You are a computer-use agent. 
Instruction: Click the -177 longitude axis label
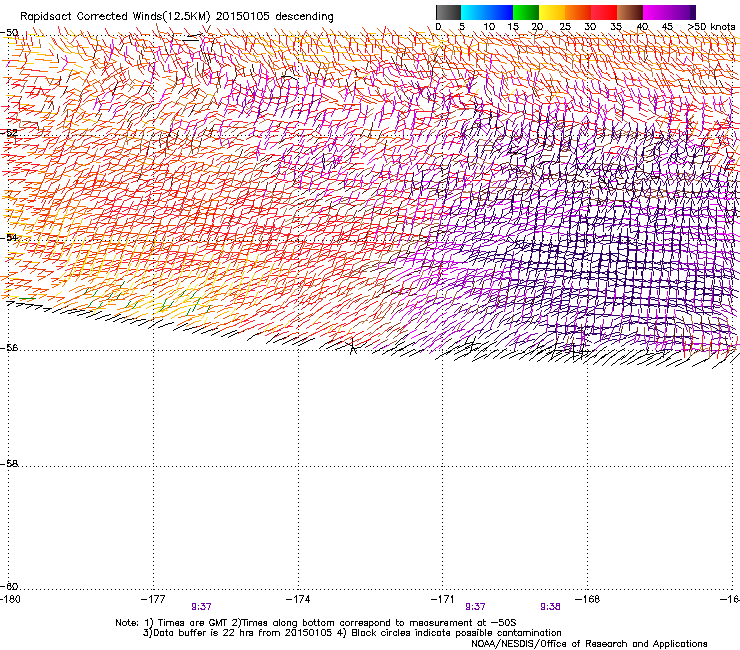coord(153,599)
